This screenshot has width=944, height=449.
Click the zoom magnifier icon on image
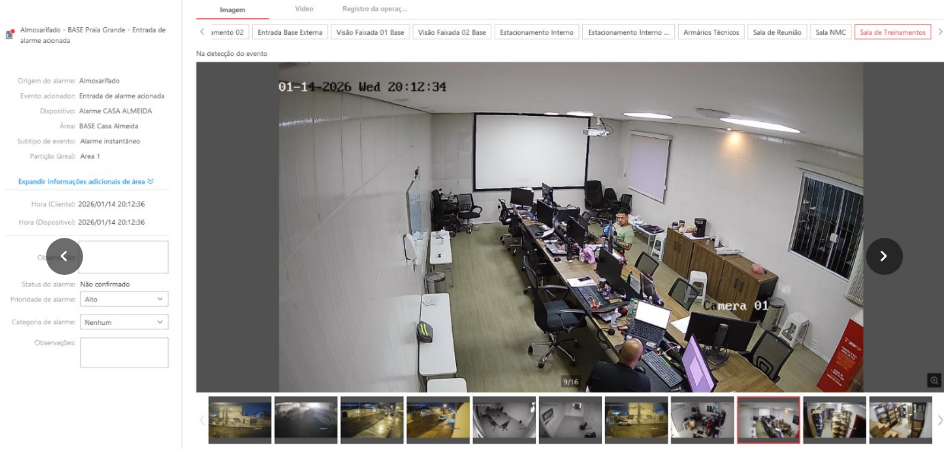pyautogui.click(x=934, y=380)
